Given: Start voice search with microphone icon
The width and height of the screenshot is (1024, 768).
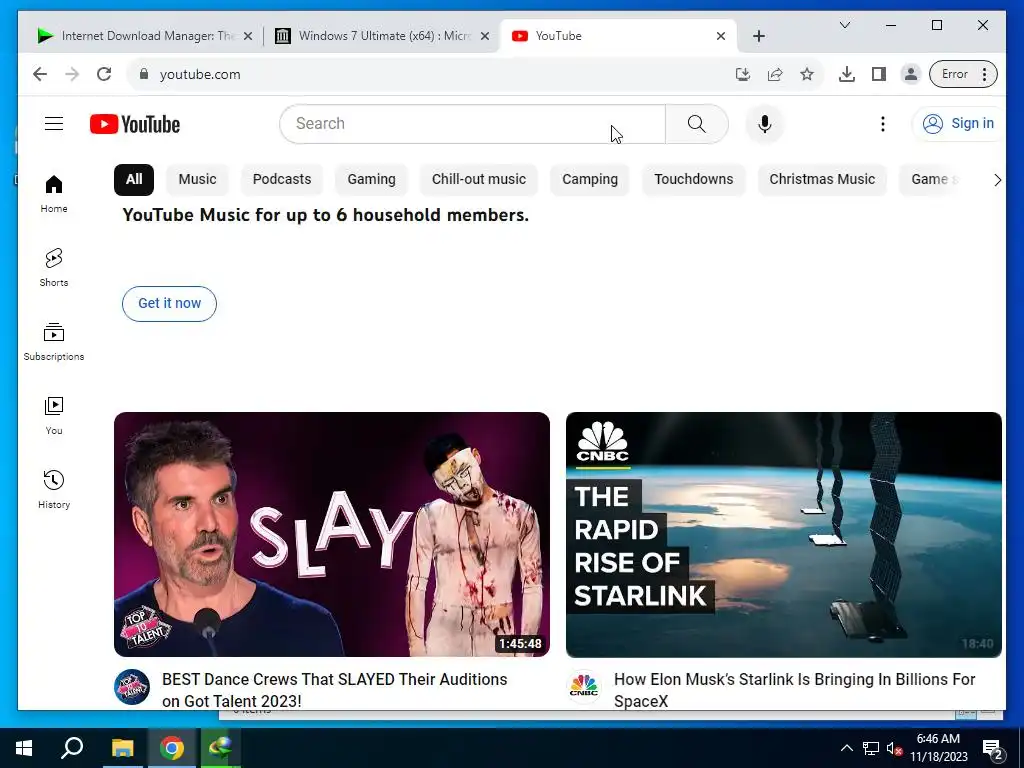Looking at the screenshot, I should [x=765, y=123].
